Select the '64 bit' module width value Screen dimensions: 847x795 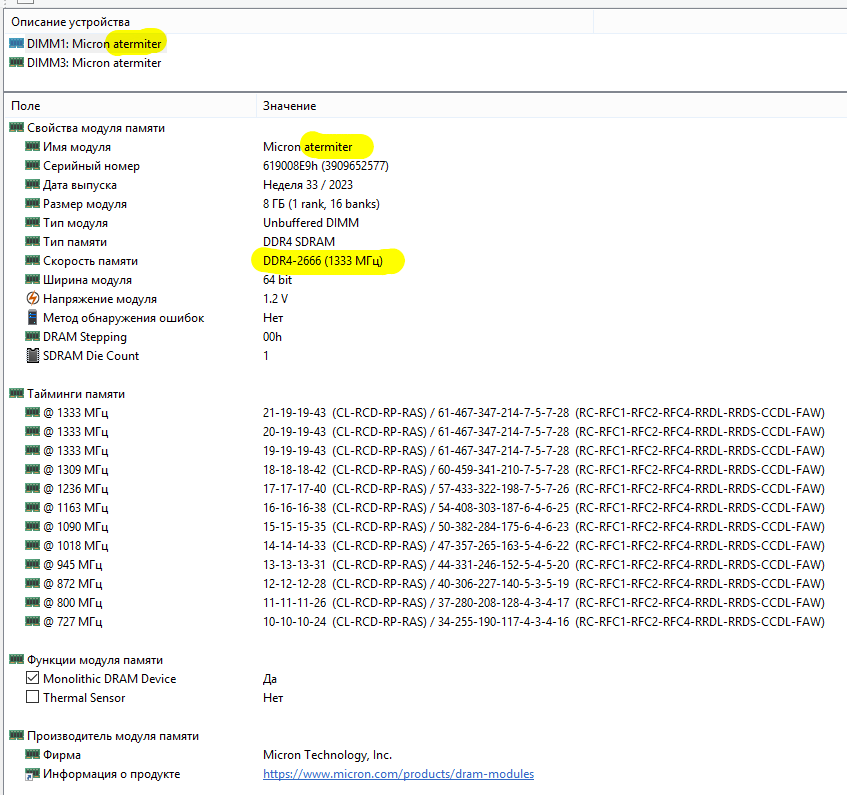tap(277, 280)
